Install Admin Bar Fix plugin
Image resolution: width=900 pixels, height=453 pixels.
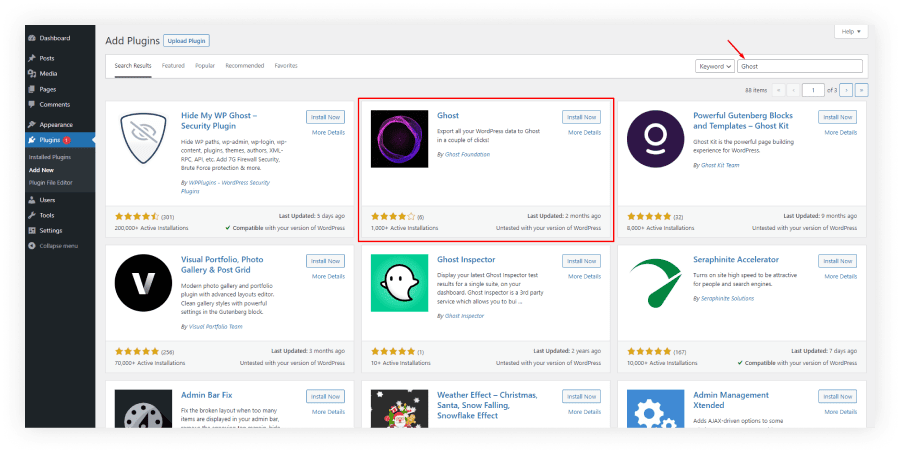(x=325, y=396)
